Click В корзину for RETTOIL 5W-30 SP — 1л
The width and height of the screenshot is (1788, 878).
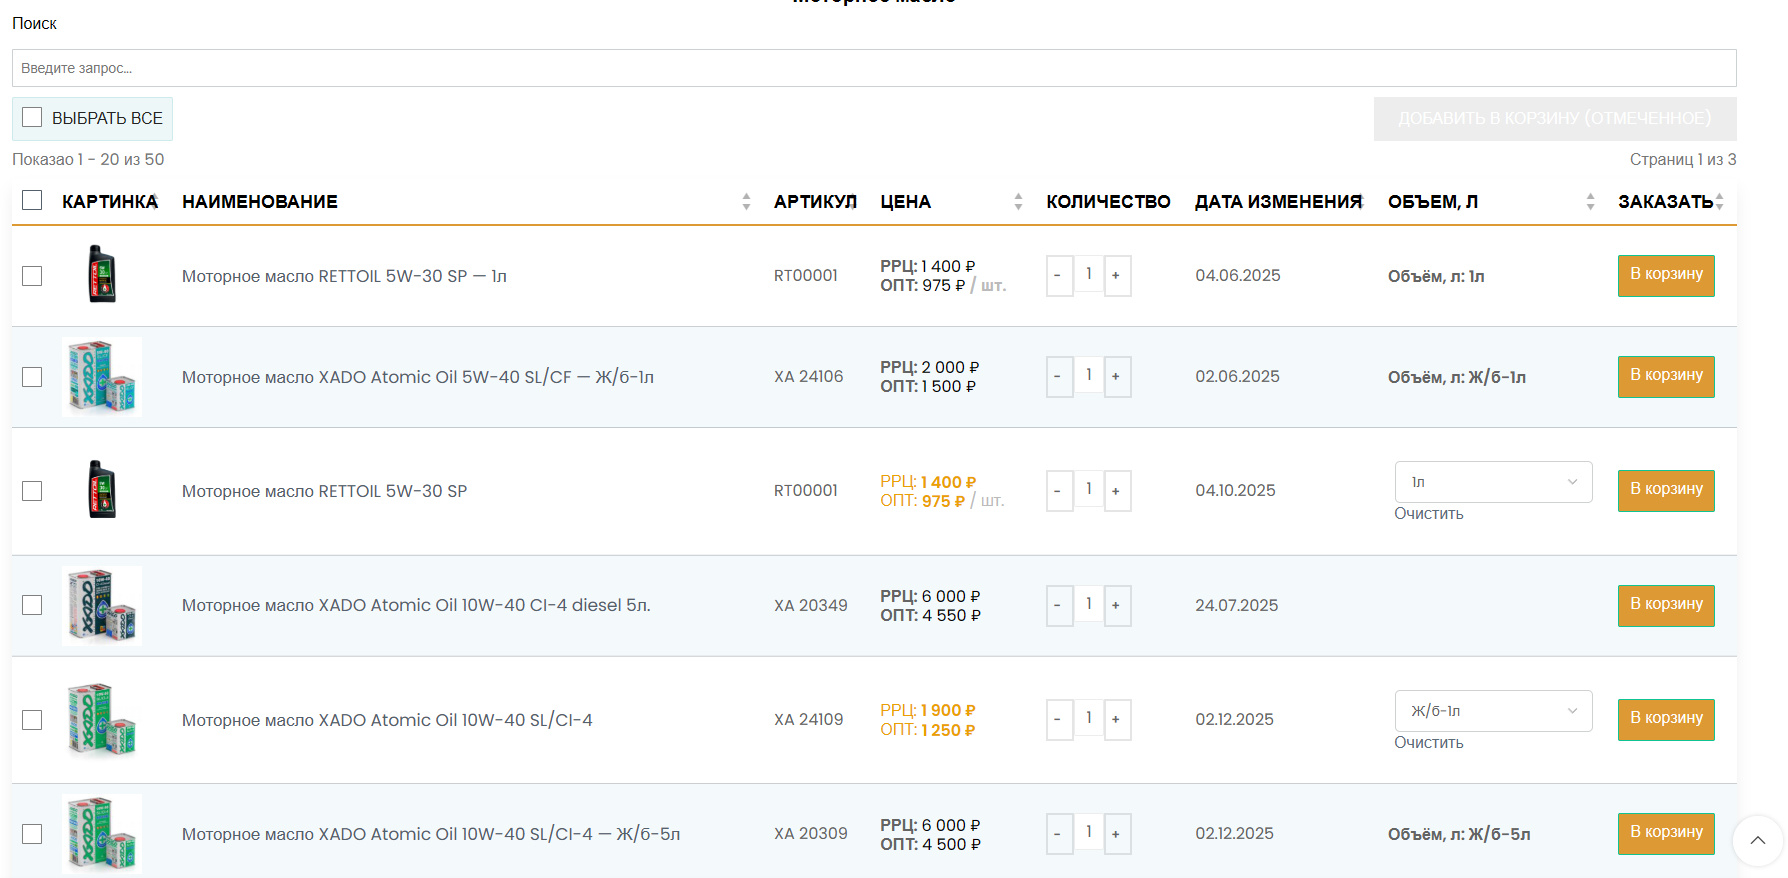(x=1666, y=275)
